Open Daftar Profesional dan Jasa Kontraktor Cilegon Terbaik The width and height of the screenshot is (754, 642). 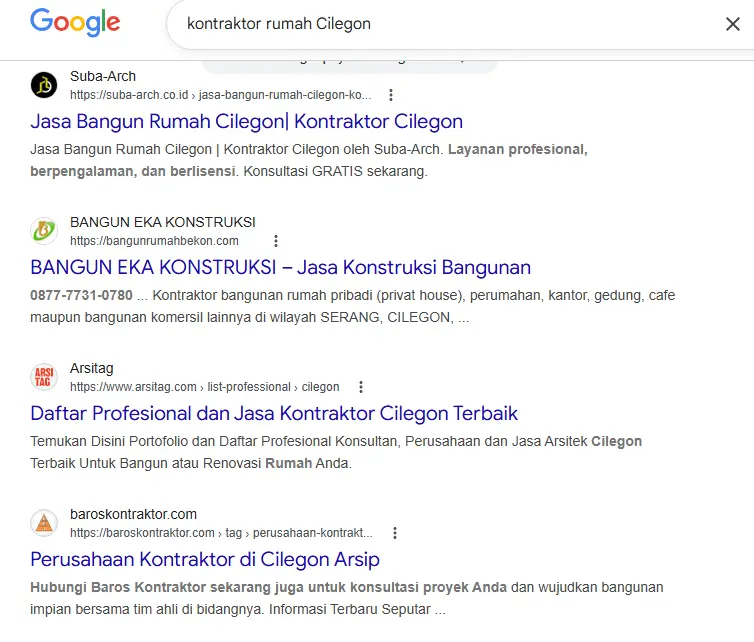(274, 414)
